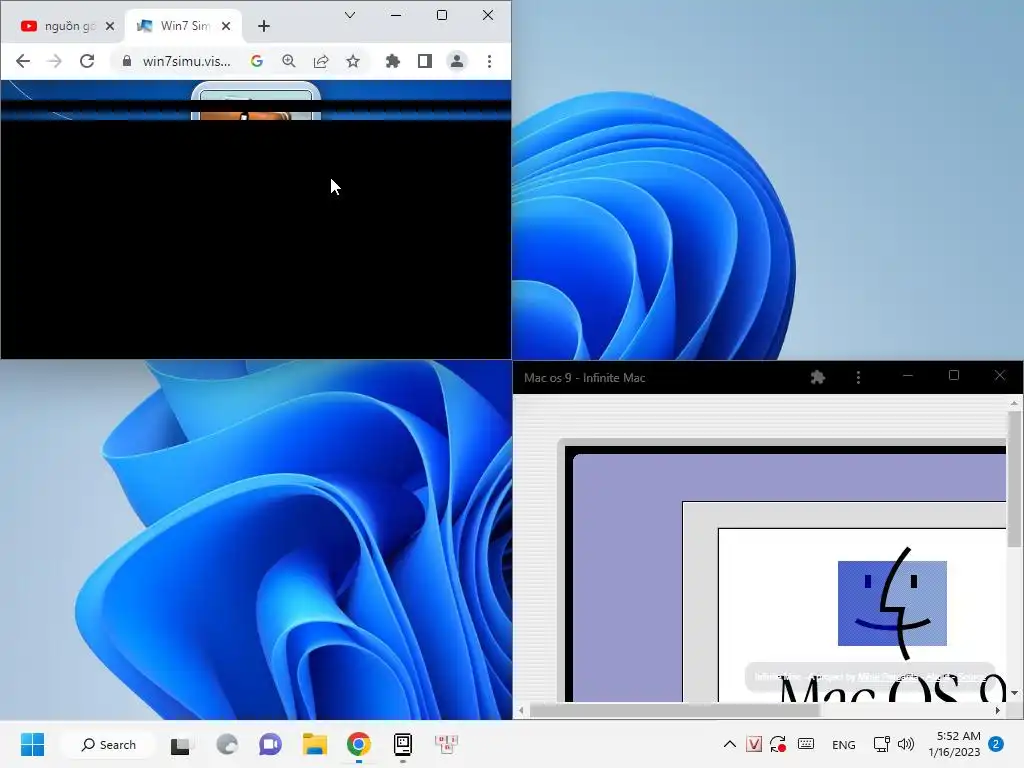Click scroll-down arrow in Infinite Mac window
The height and width of the screenshot is (768, 1024).
click(1014, 693)
